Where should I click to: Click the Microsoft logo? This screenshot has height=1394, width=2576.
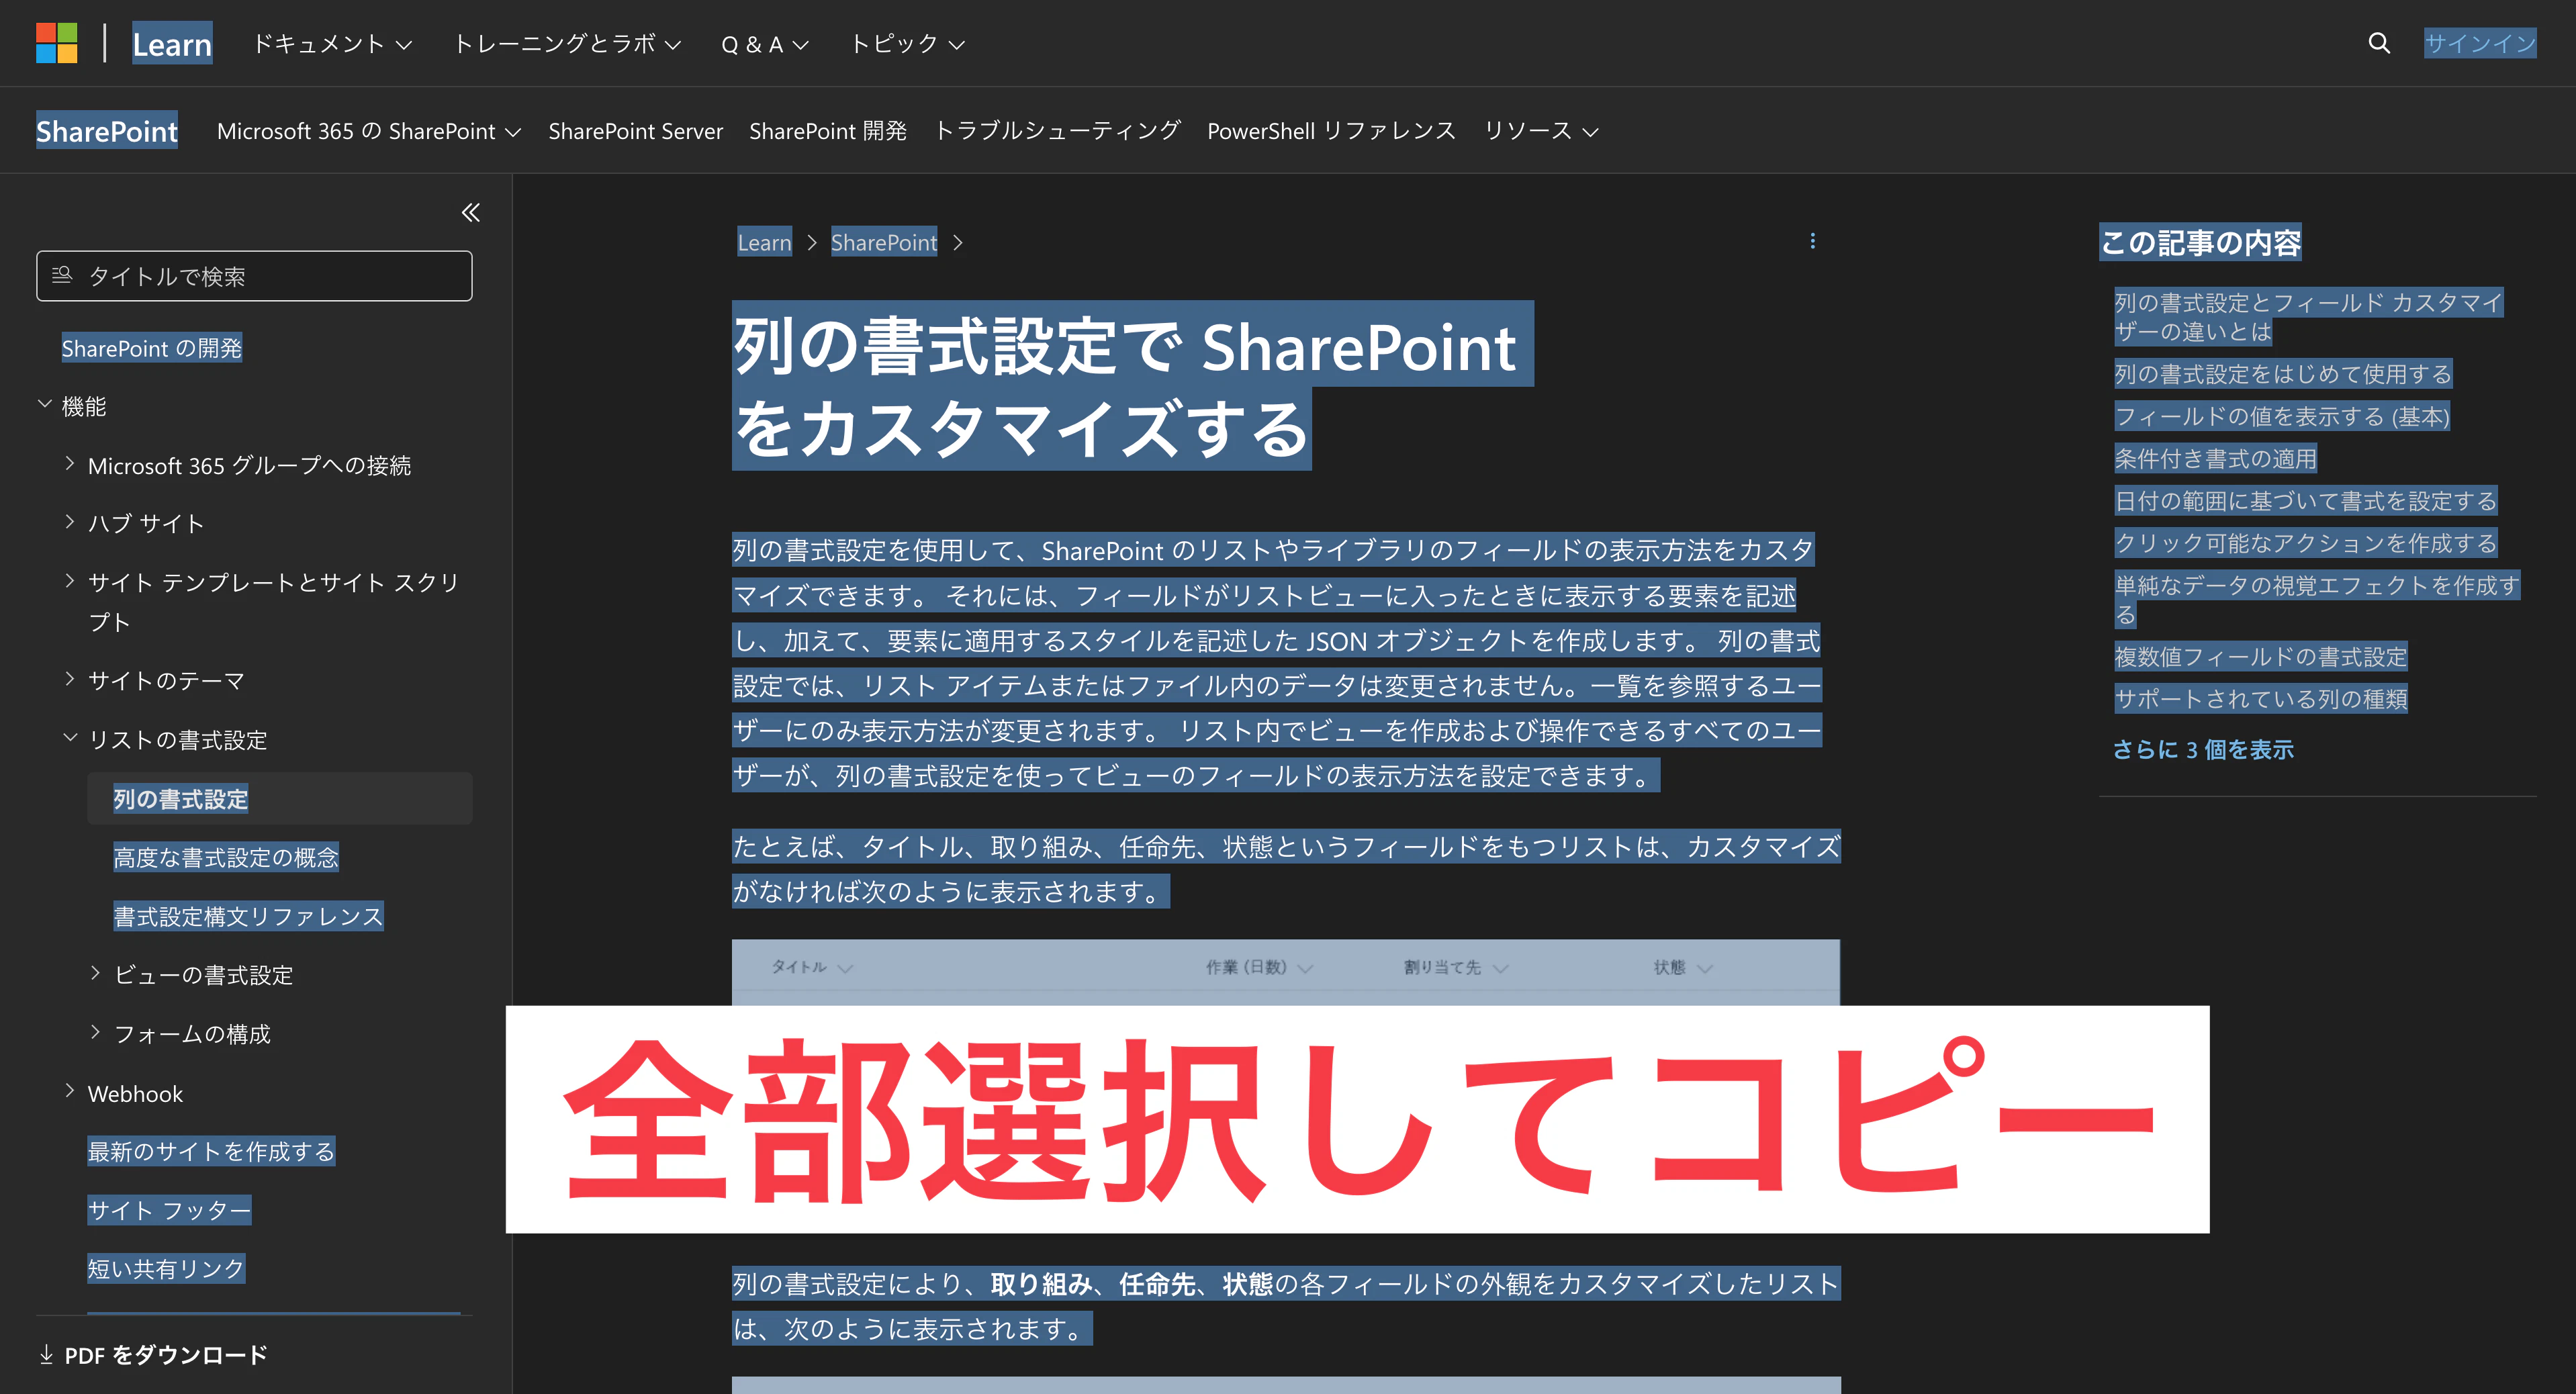(56, 43)
